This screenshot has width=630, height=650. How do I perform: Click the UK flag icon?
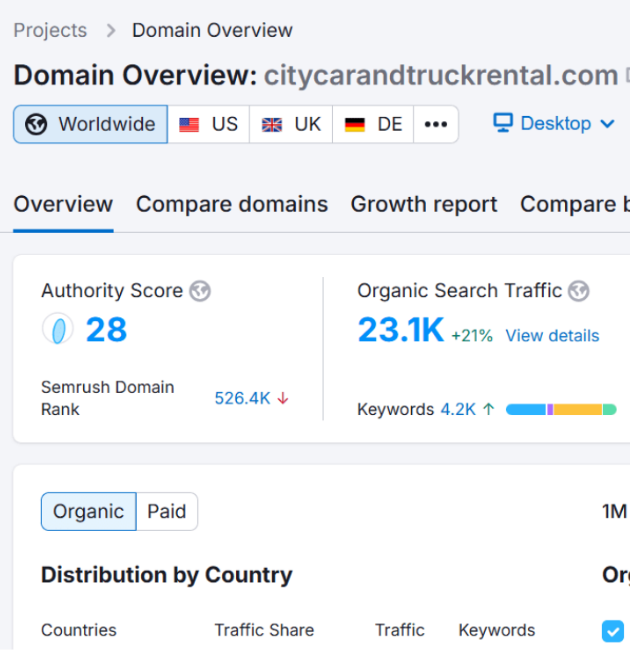tap(272, 124)
